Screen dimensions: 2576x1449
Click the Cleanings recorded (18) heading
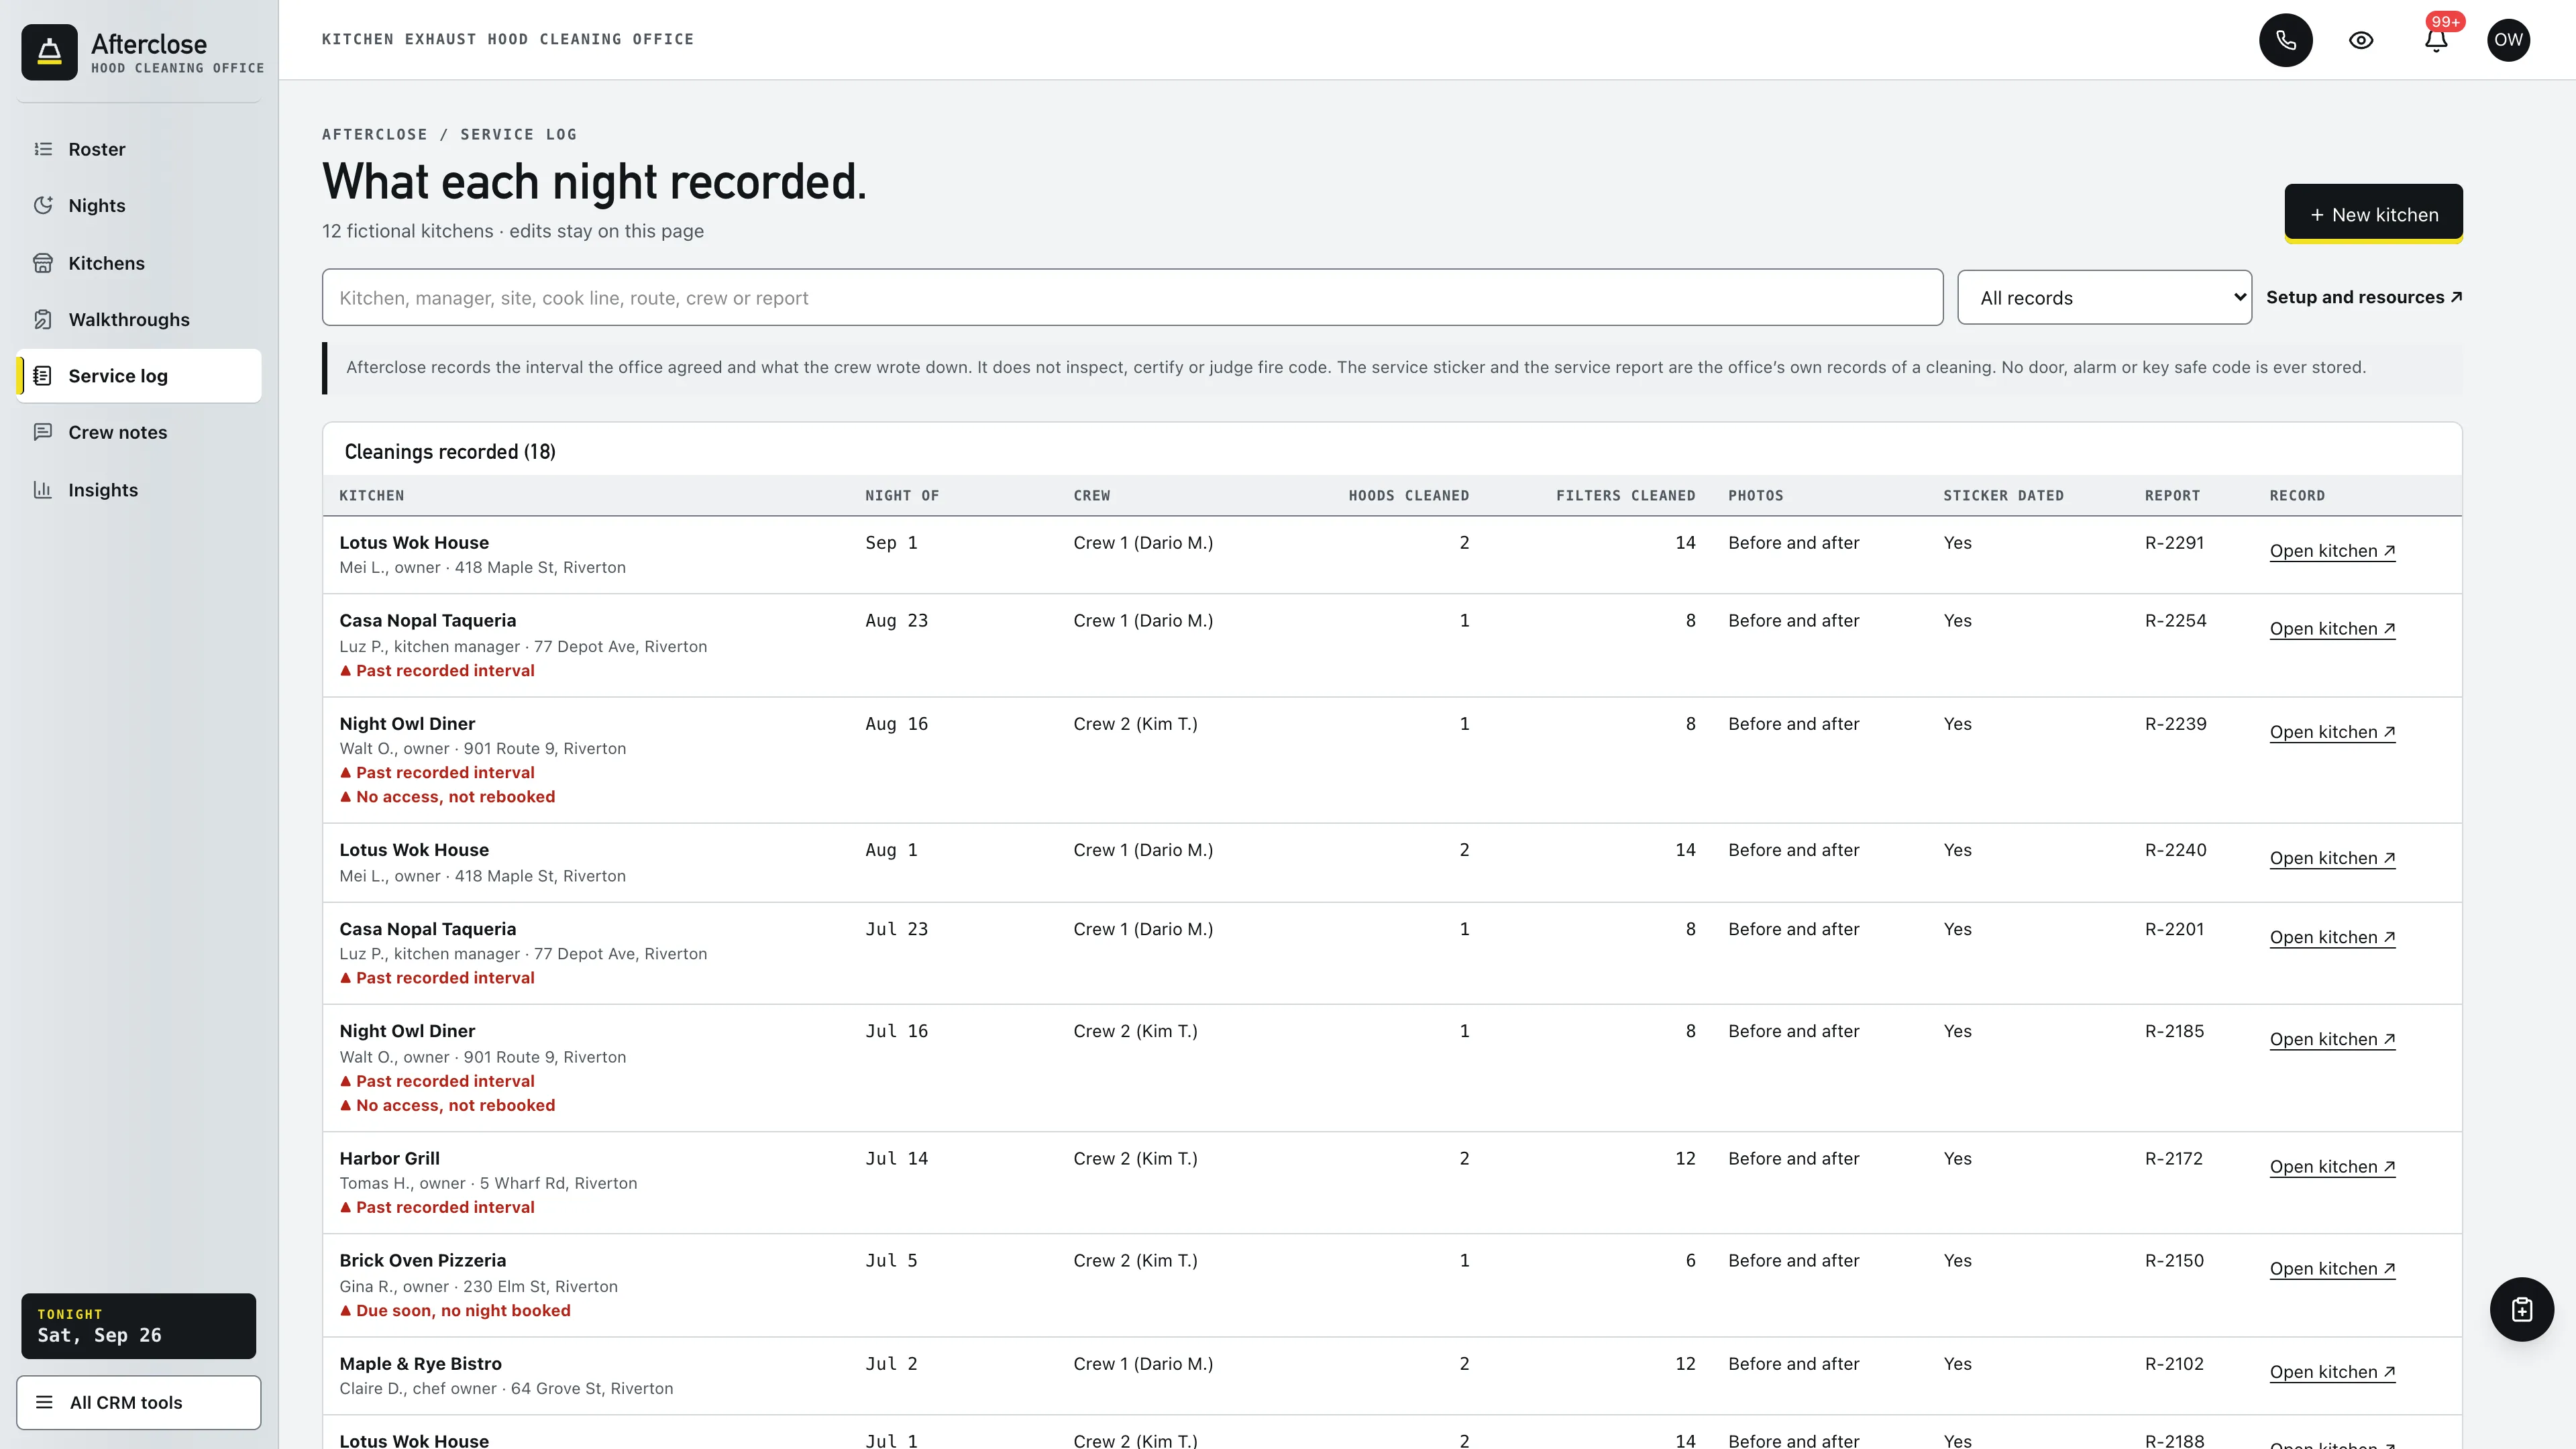coord(450,452)
